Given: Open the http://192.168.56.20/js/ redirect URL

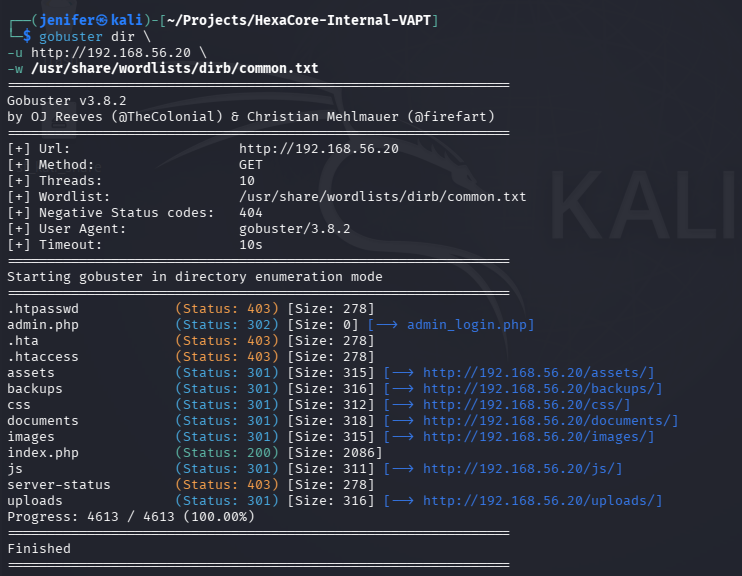Looking at the screenshot, I should click(x=519, y=469).
